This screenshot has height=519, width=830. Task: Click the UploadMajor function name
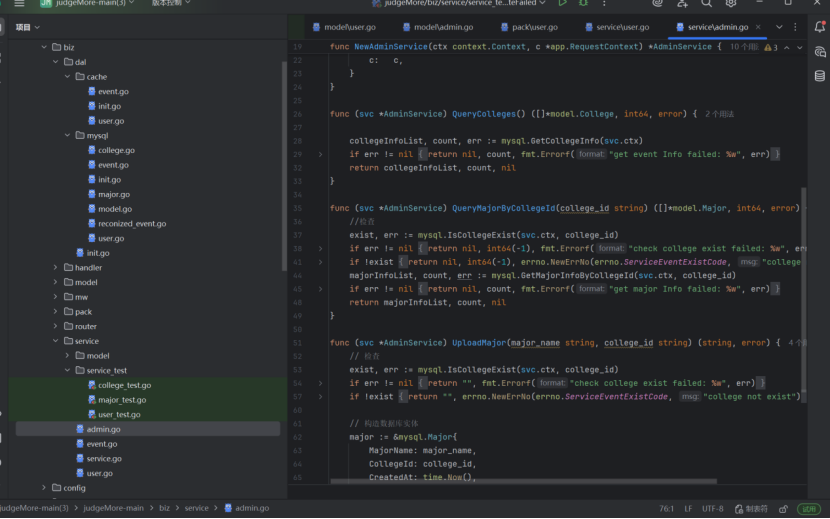point(479,343)
